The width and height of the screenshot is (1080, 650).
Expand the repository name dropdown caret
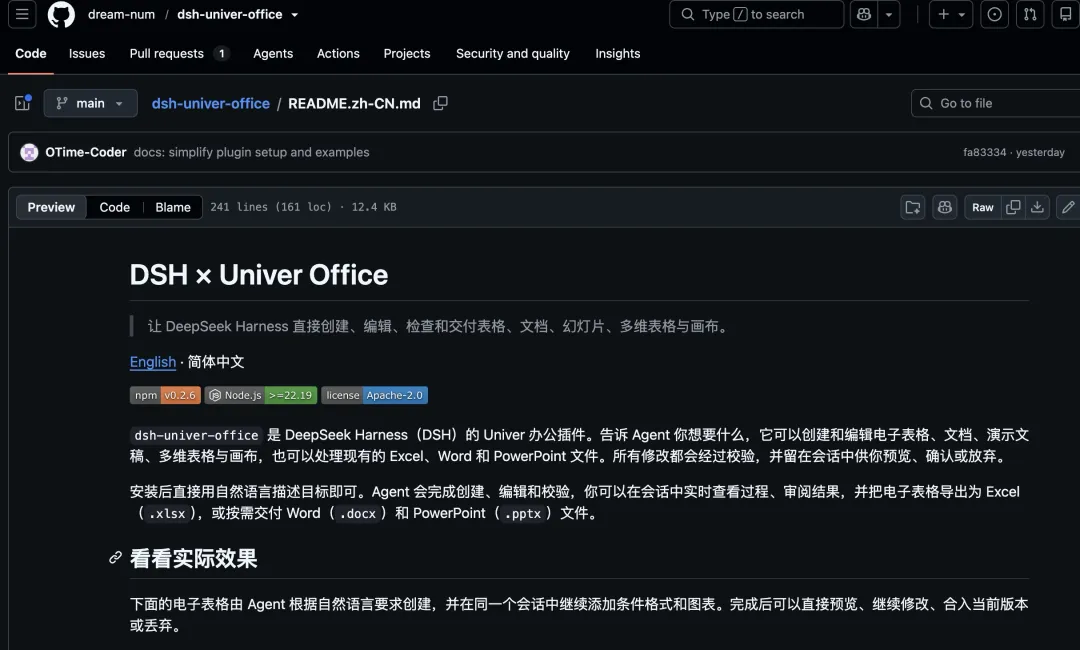tap(295, 14)
